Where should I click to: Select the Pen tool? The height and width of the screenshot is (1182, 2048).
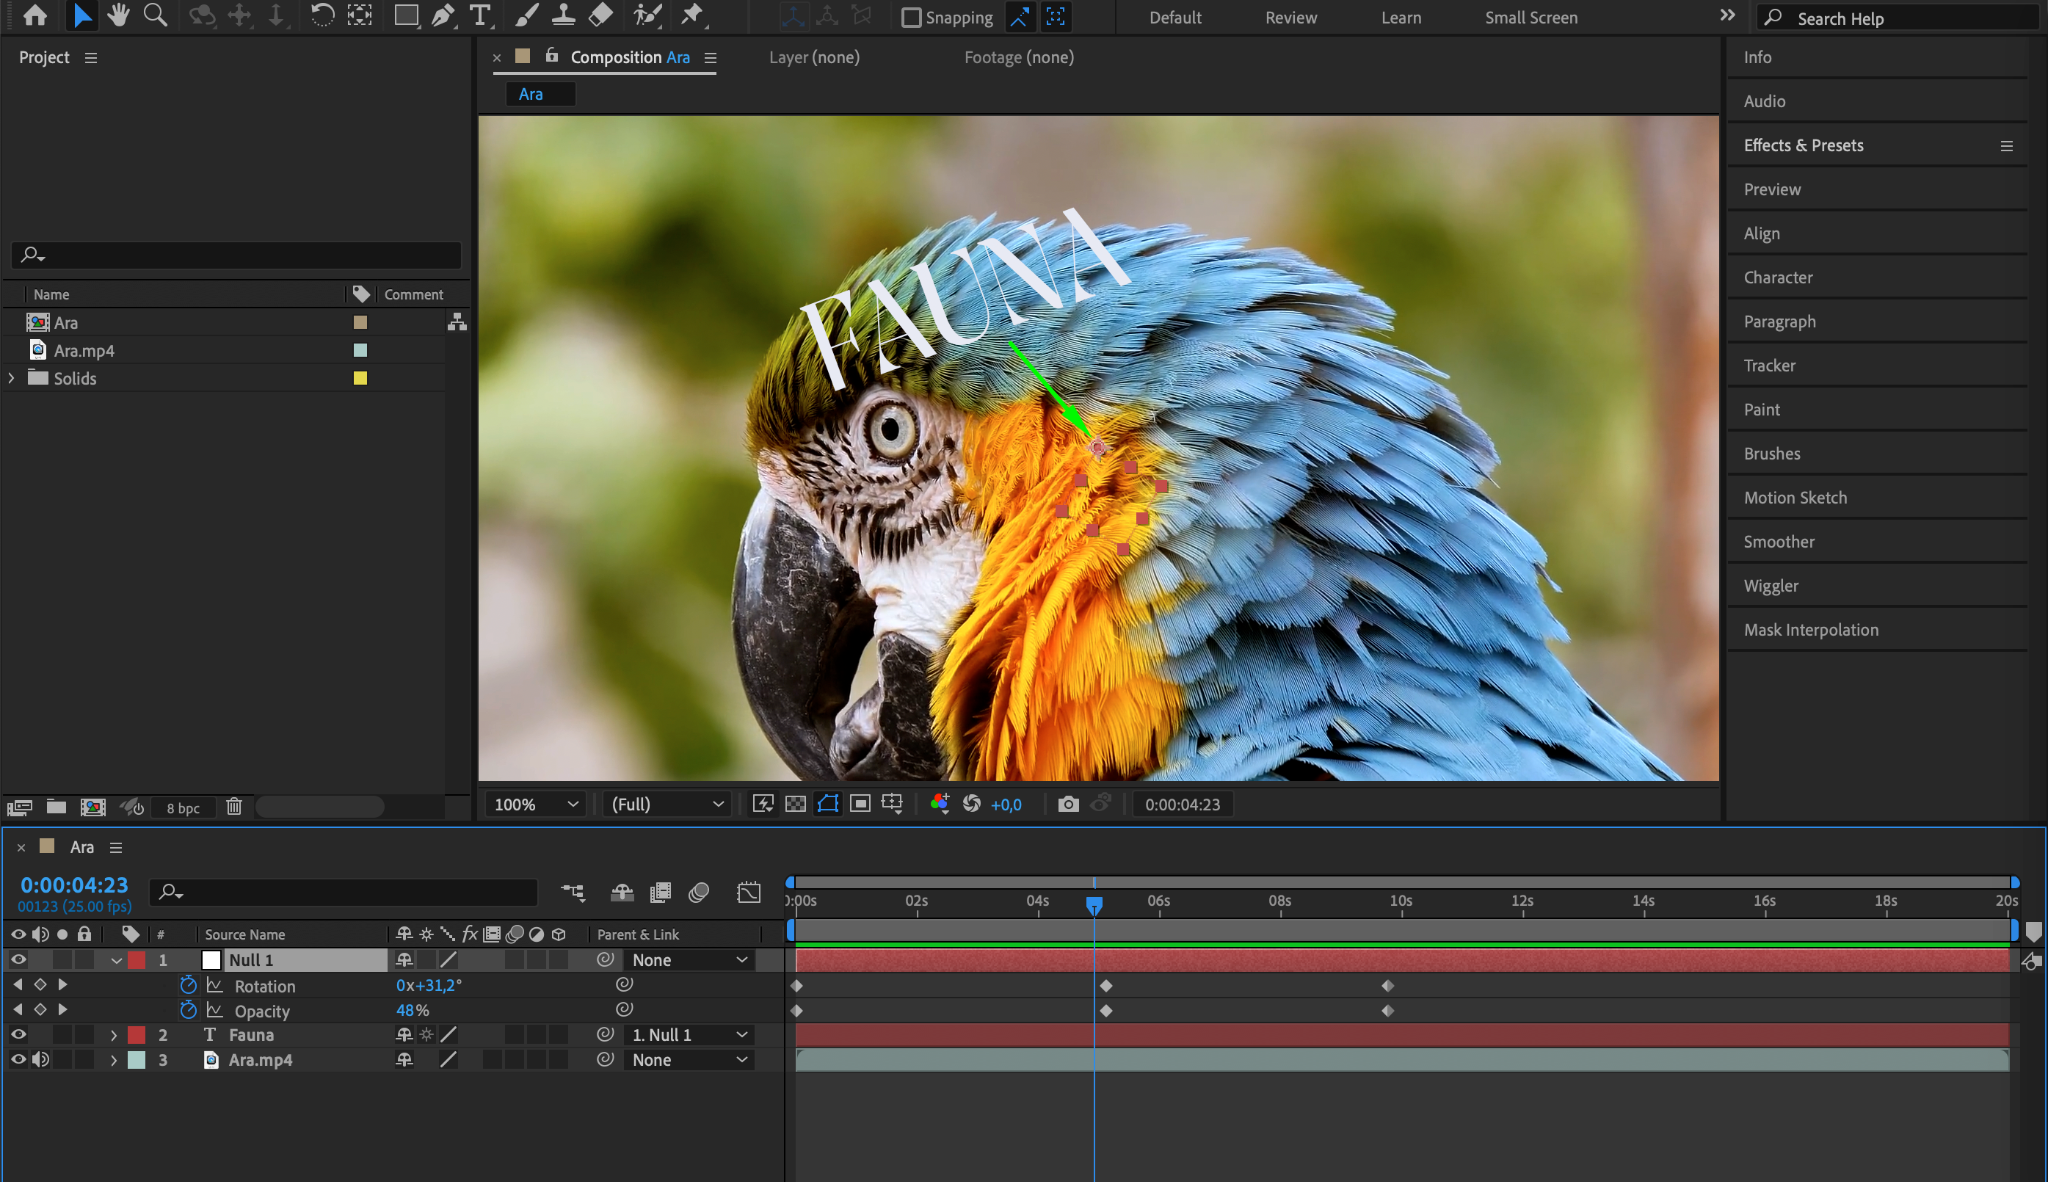[443, 16]
